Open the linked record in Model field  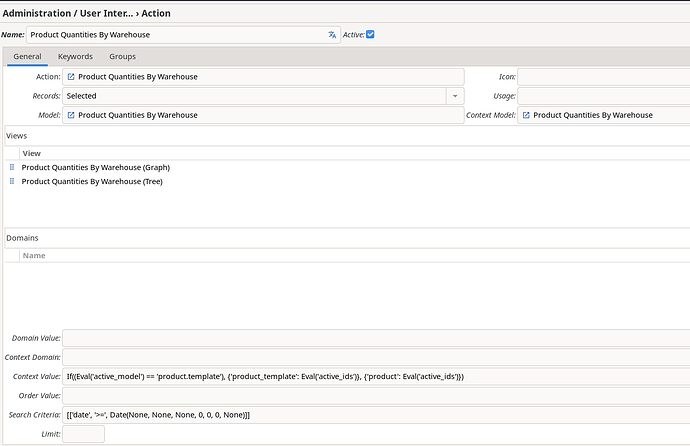[x=71, y=115]
